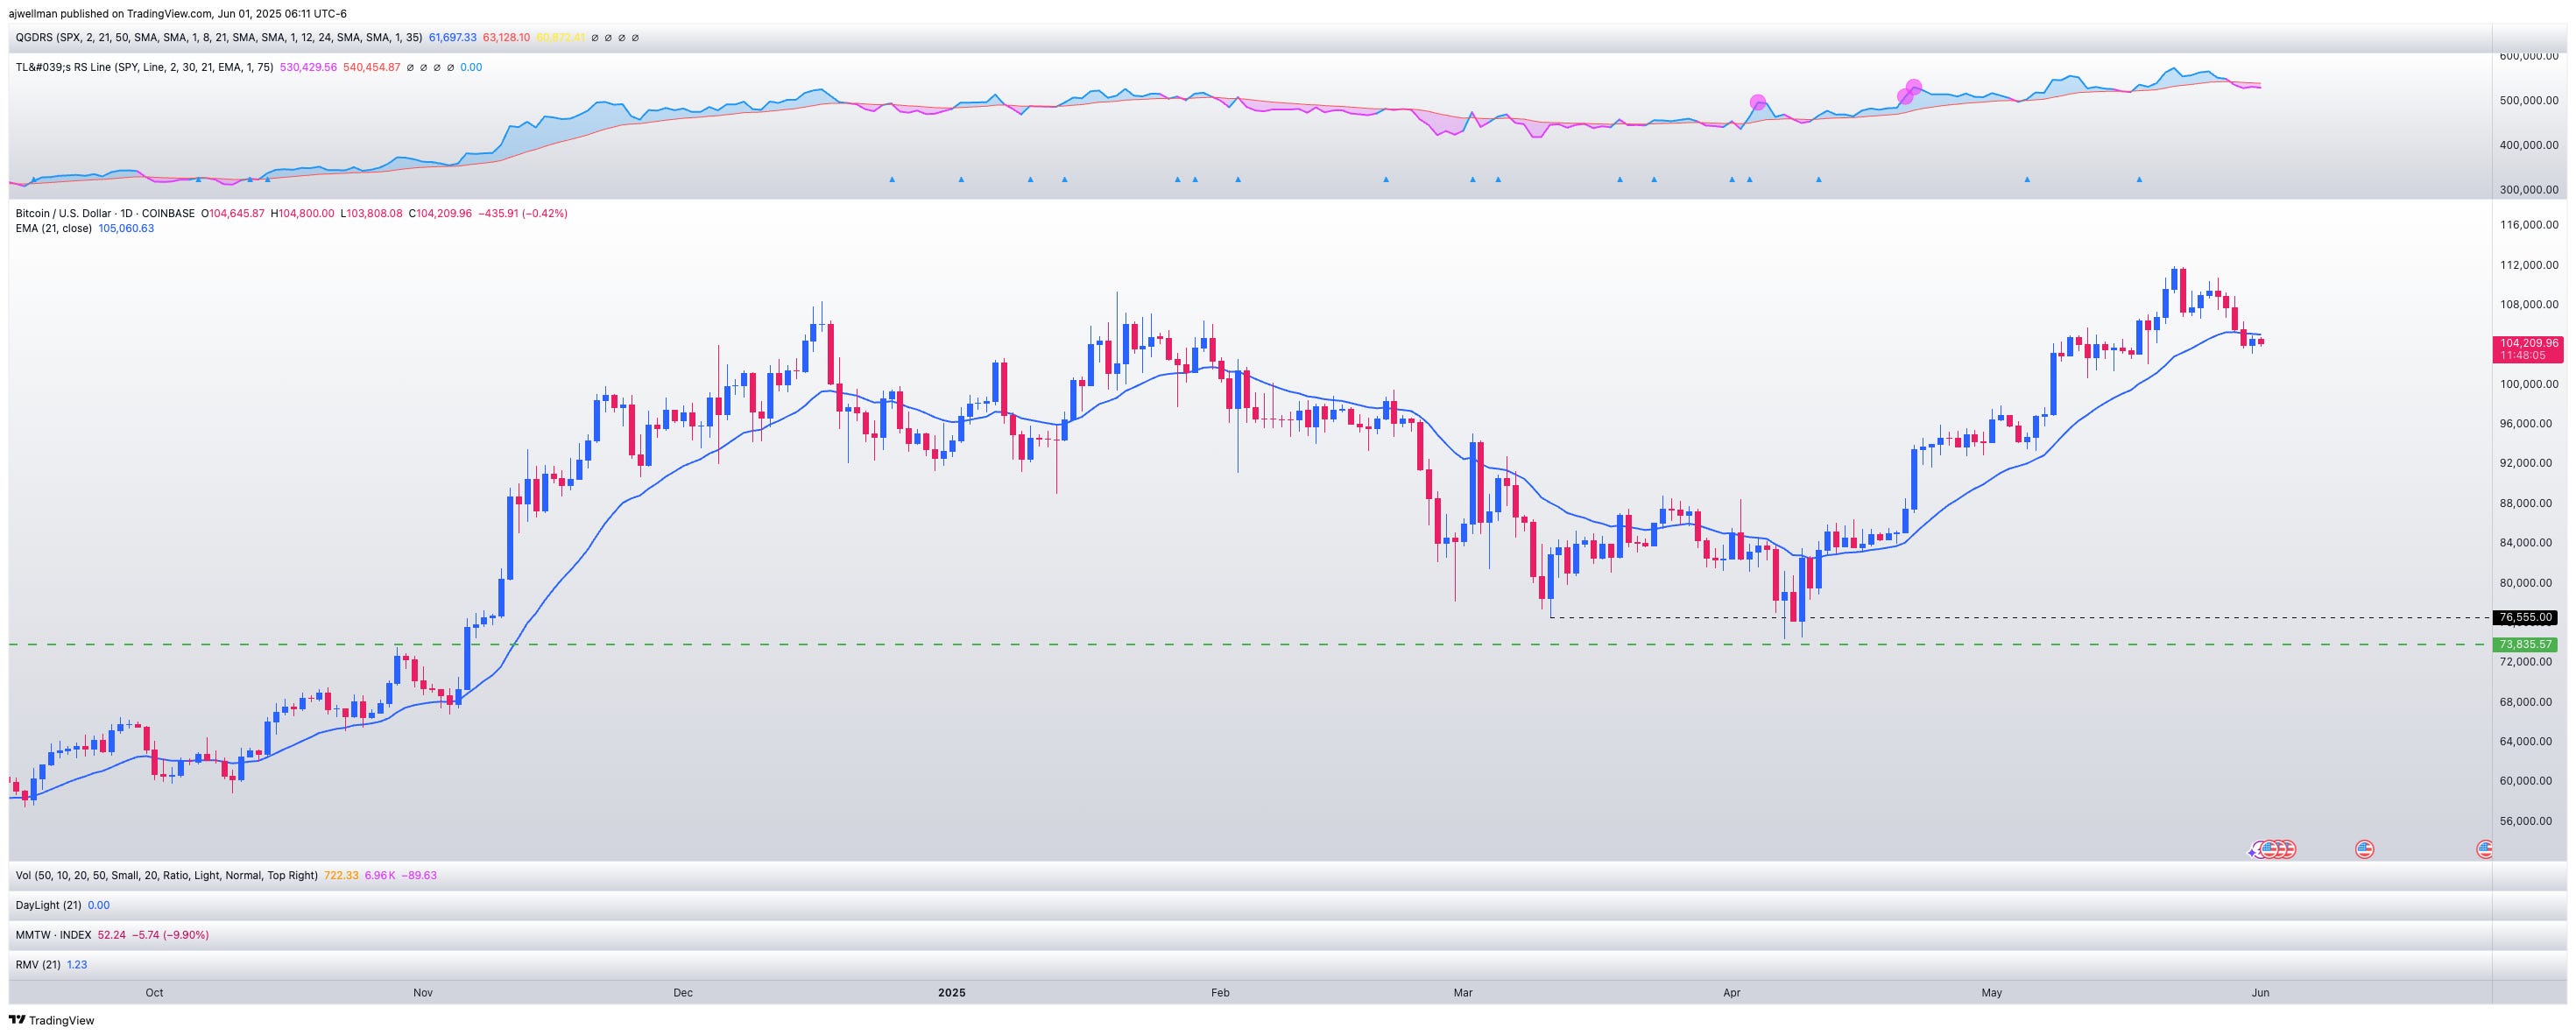
Task: Click the TradingView logo at bottom left
Action: pos(52,1020)
